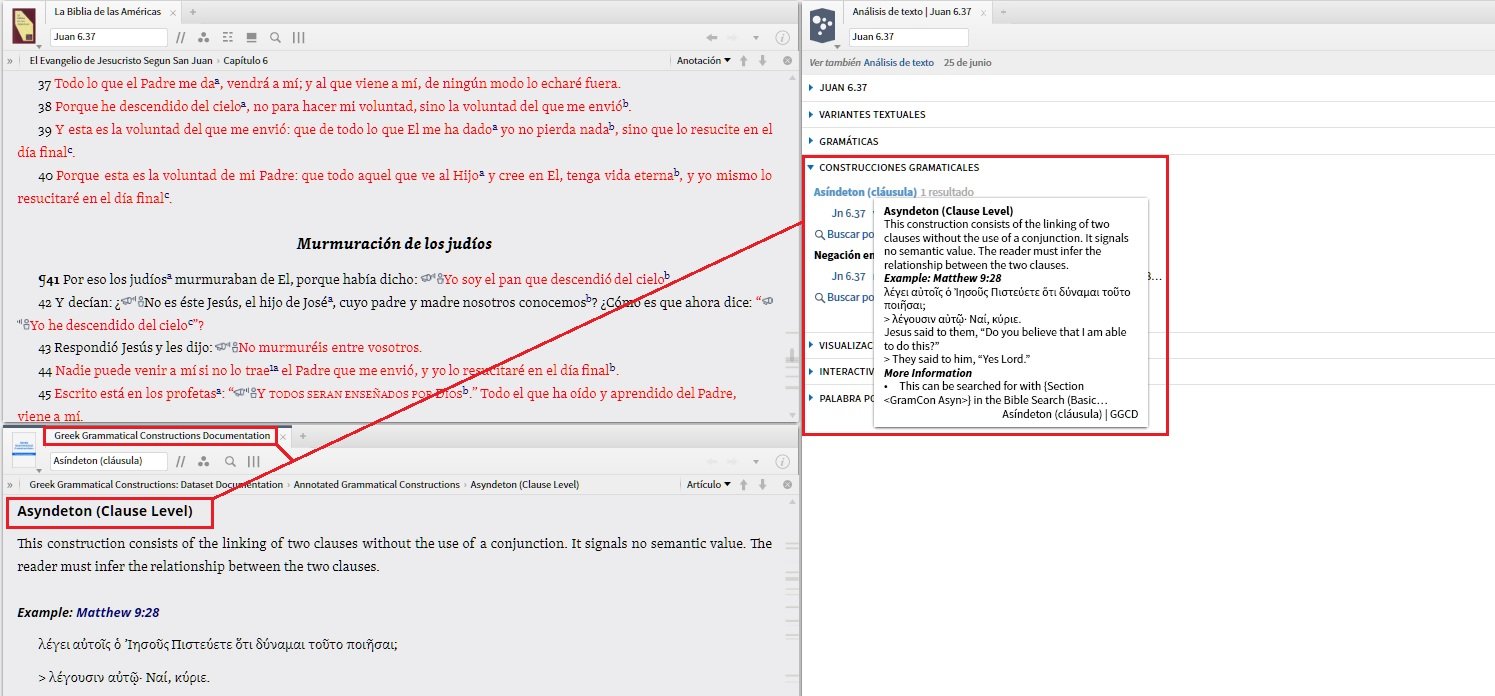The image size is (1495, 696).
Task: Add new tab beside Greek Grammatical Constructions tab
Action: [x=303, y=436]
